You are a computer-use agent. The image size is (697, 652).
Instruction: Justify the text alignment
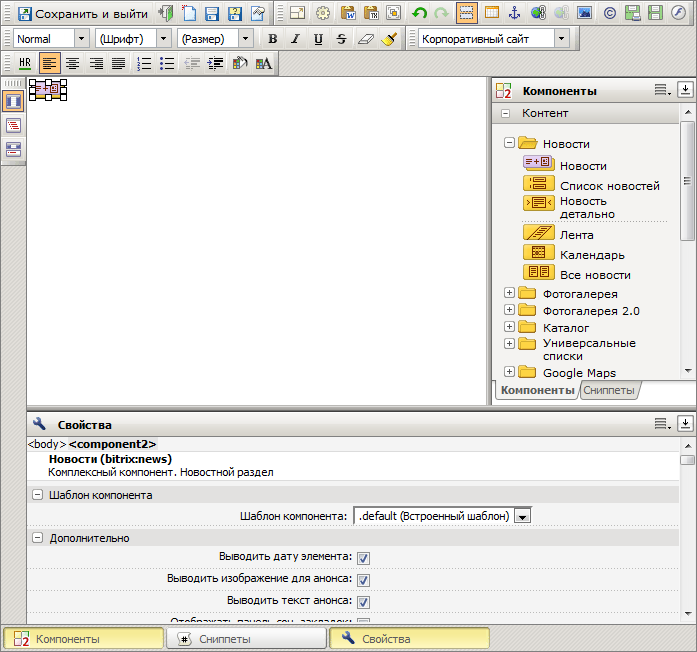click(118, 64)
